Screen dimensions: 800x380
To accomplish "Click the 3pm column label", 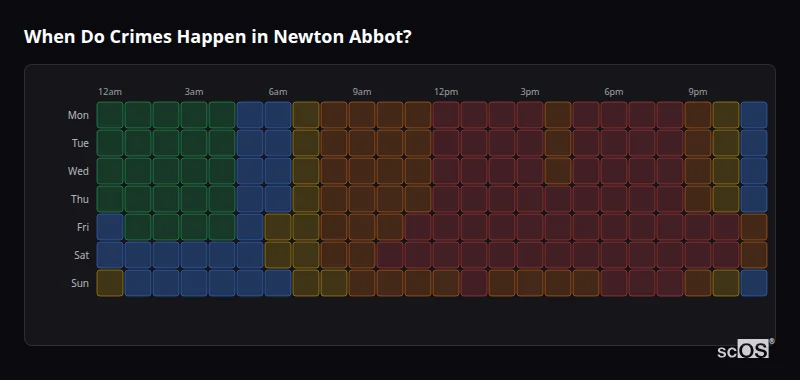I will [530, 92].
